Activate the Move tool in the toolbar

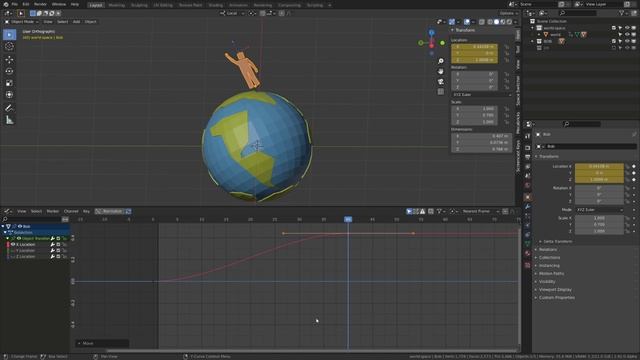click(9, 60)
